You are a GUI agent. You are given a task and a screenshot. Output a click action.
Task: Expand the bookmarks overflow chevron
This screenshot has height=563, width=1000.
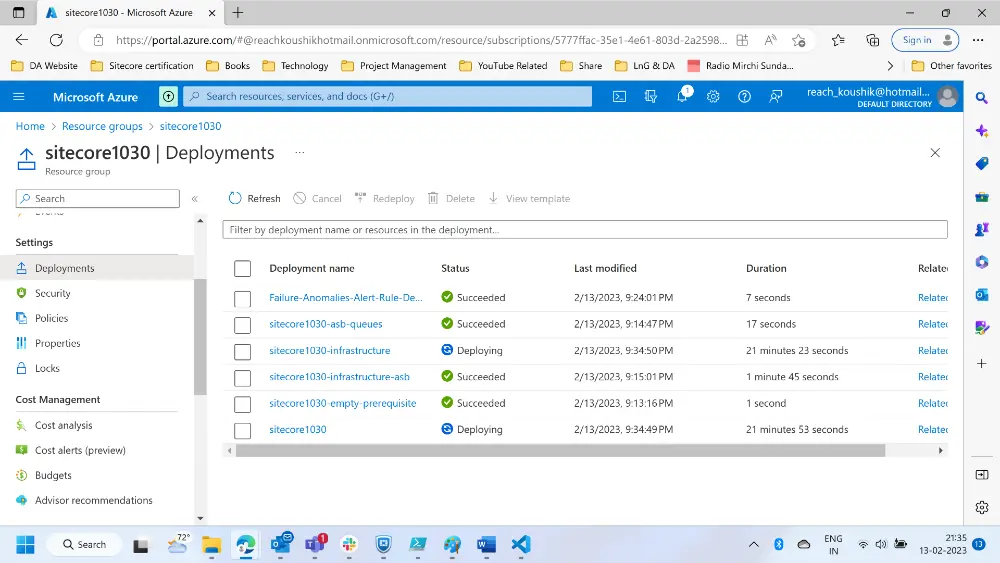coord(890,66)
